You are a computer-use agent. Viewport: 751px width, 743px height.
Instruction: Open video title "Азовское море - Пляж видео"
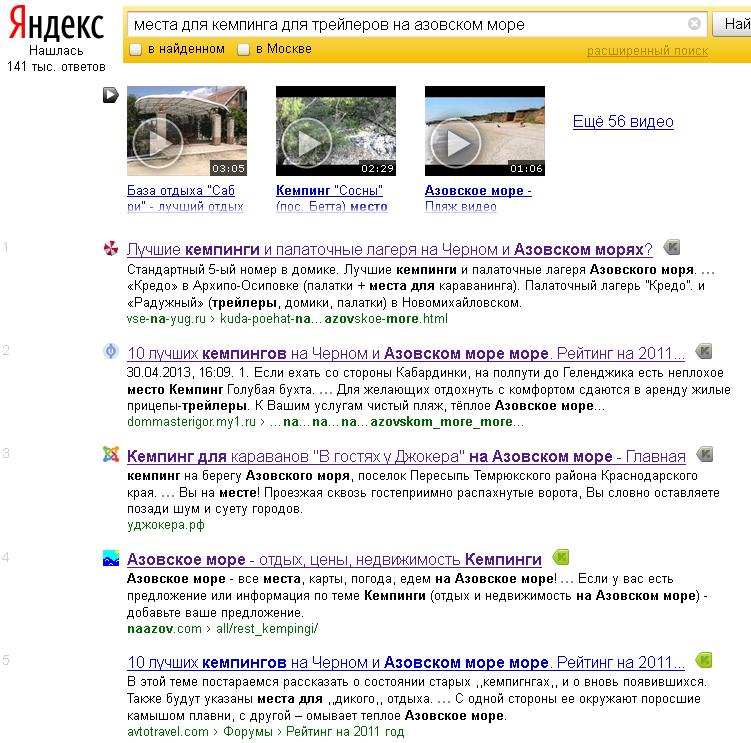coord(478,198)
